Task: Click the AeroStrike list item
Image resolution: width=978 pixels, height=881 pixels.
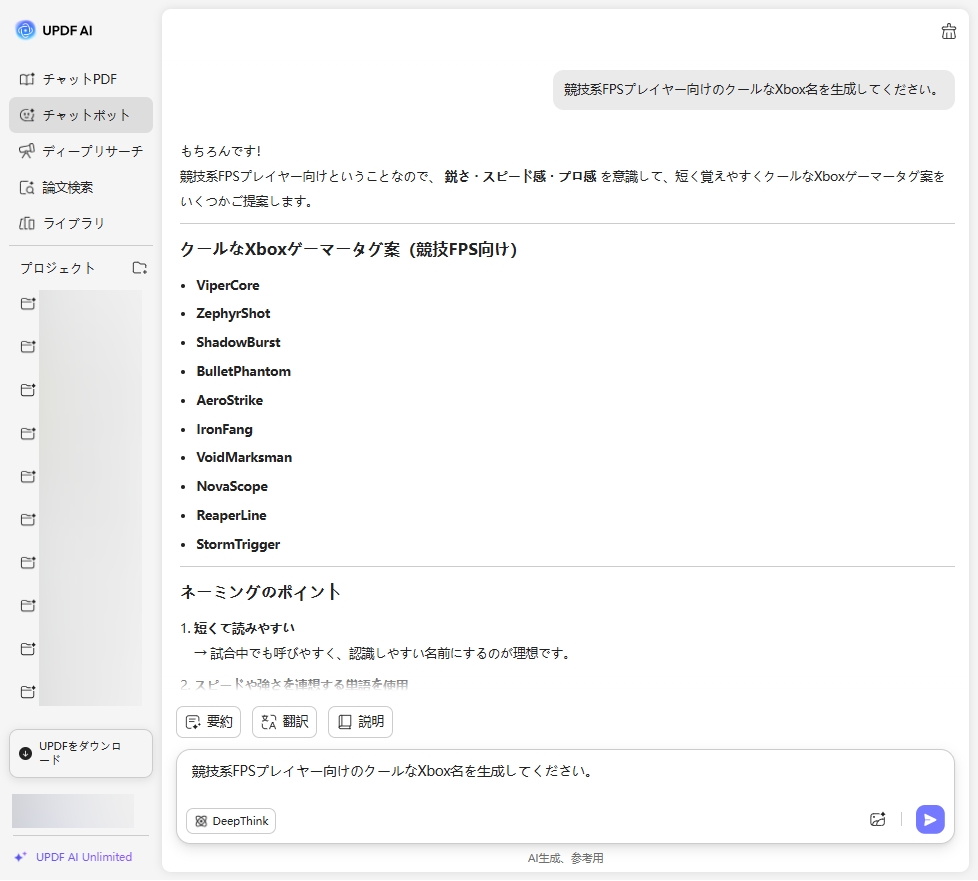Action: click(230, 401)
